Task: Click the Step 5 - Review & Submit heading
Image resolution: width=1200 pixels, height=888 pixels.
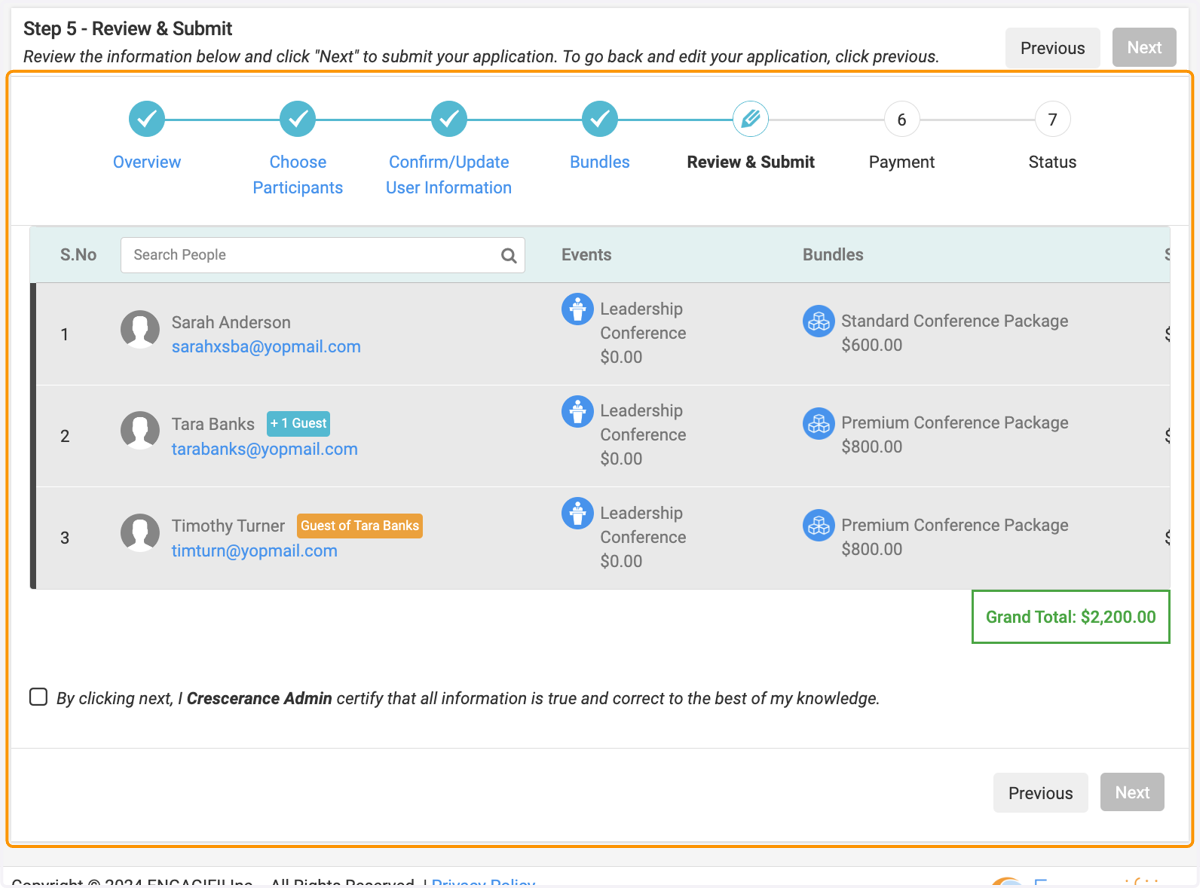Action: pos(128,29)
